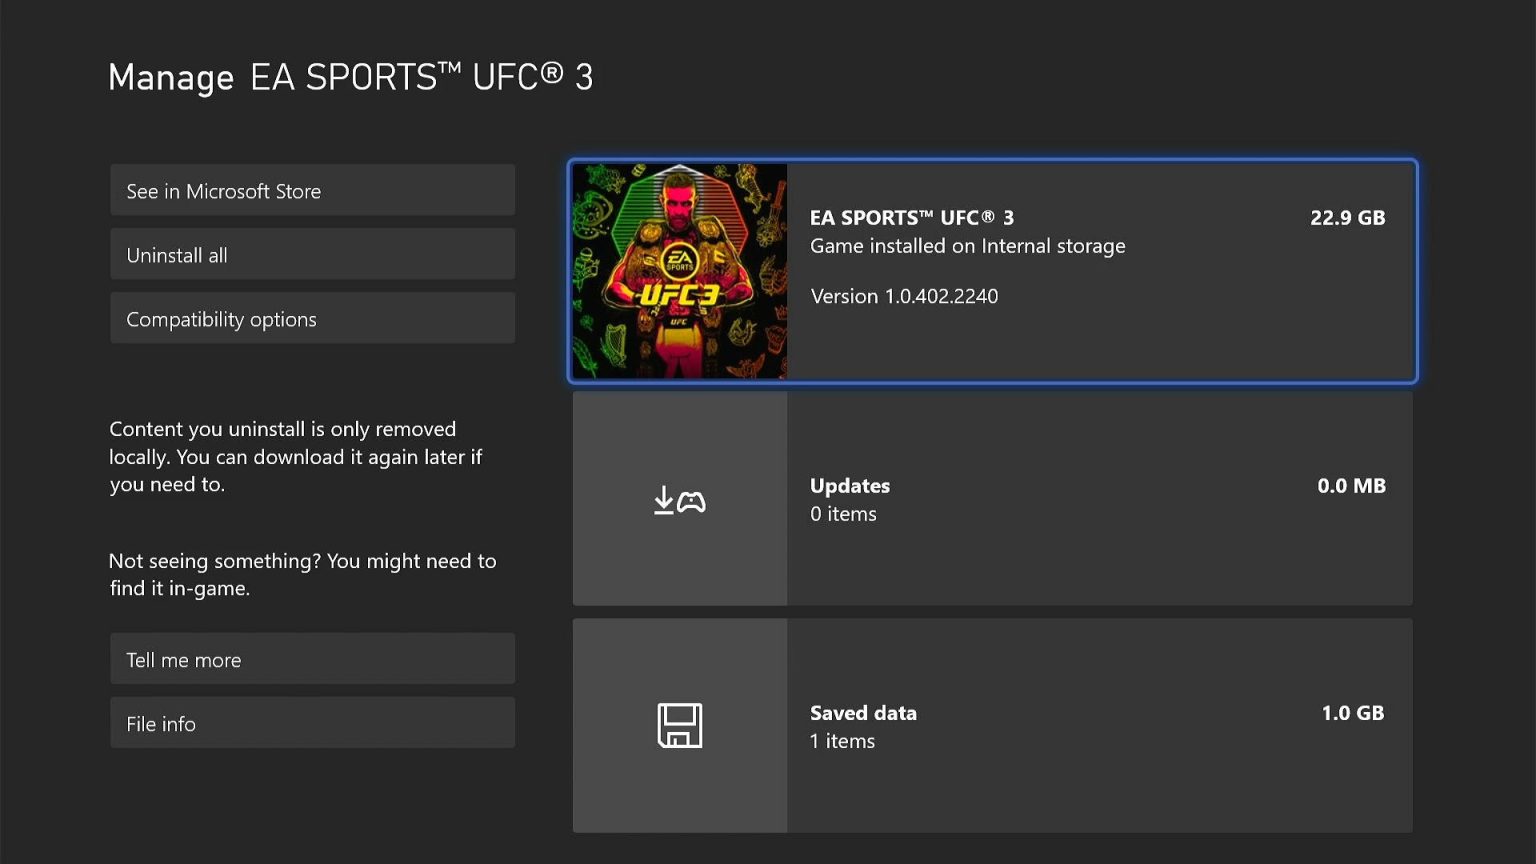Click Tell me more
The width and height of the screenshot is (1536, 864).
[312, 658]
